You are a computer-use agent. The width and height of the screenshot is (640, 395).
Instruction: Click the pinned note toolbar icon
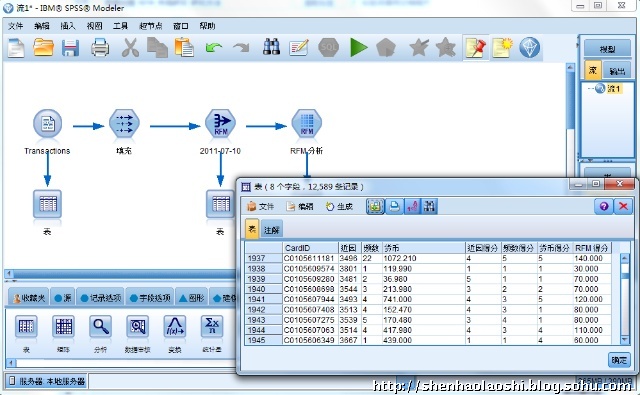[476, 48]
